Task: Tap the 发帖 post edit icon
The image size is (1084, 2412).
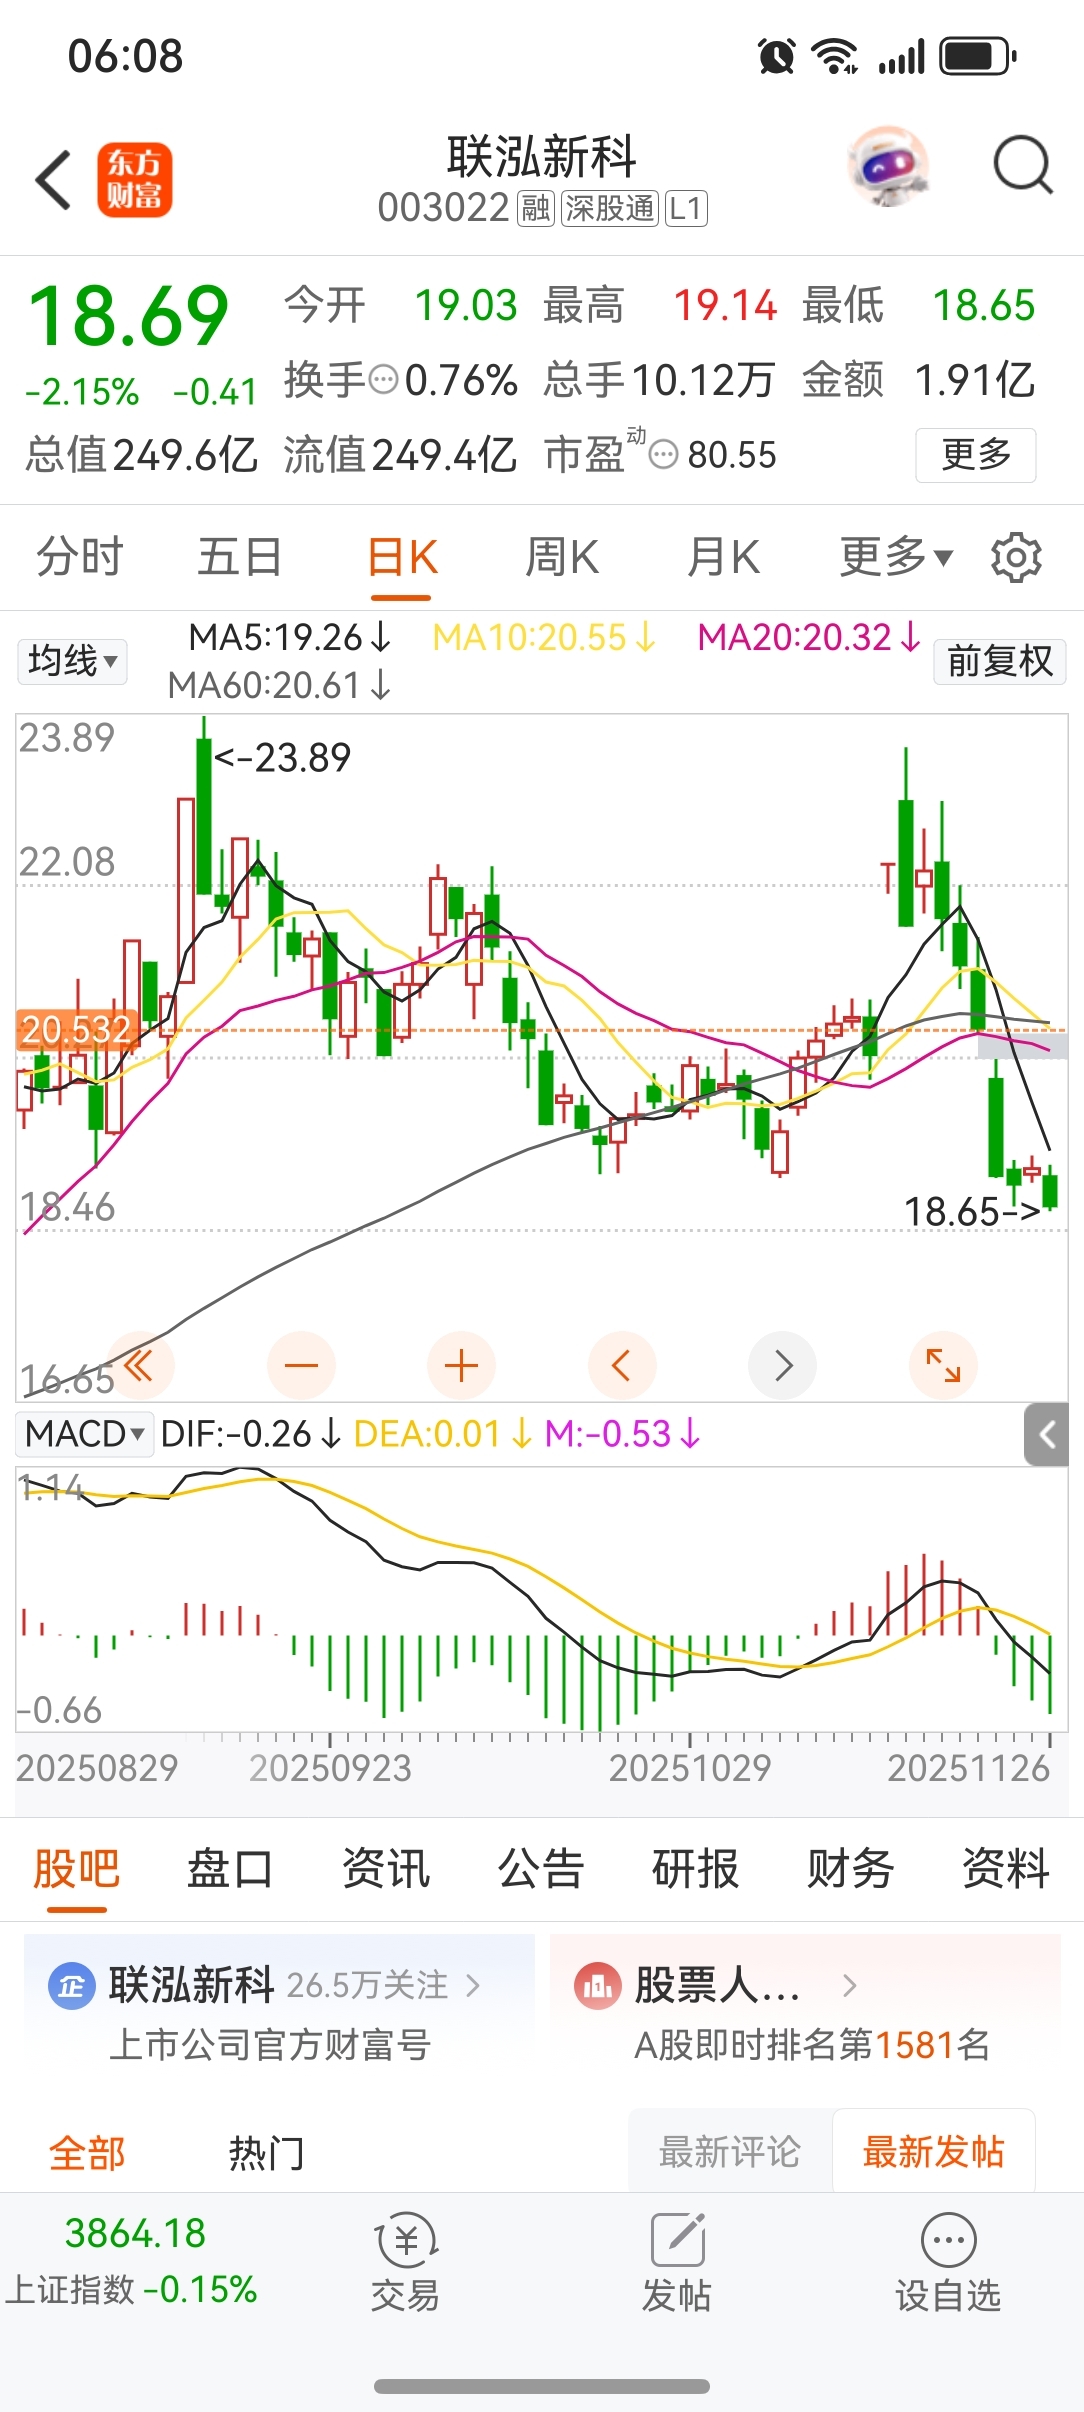Action: pyautogui.click(x=678, y=2240)
